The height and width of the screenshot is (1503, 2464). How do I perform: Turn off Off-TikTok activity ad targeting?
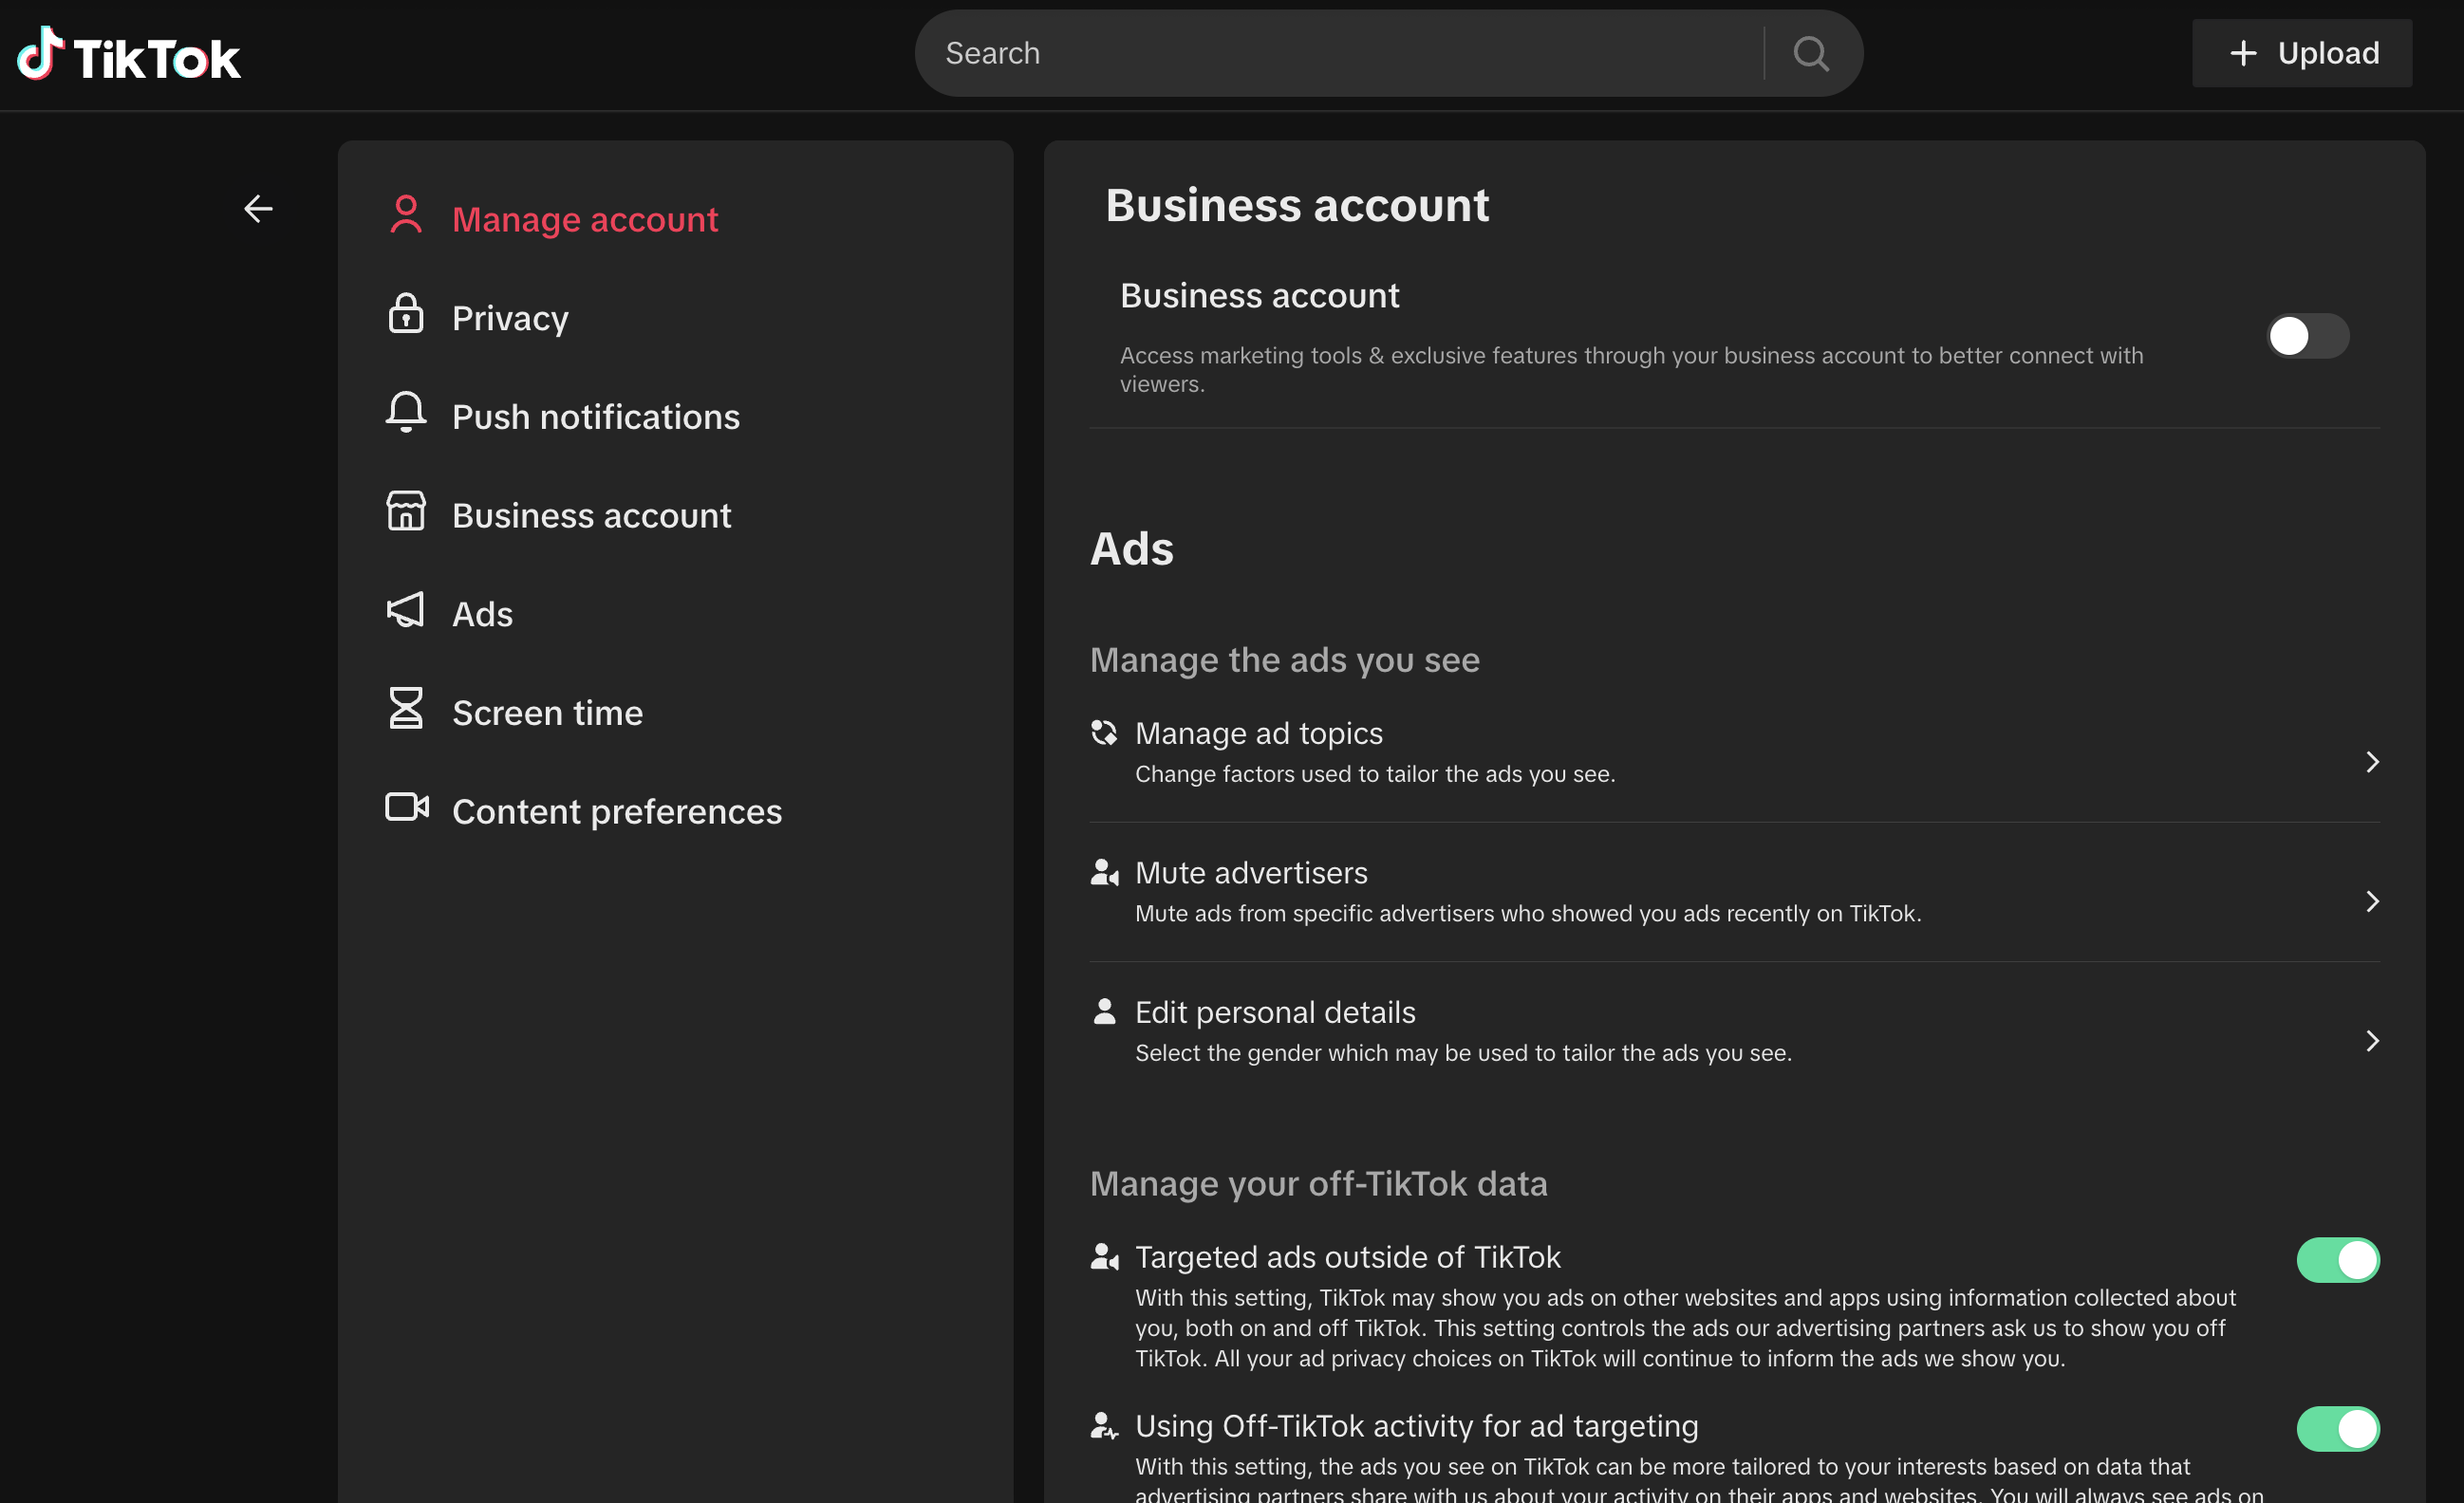[x=2337, y=1429]
